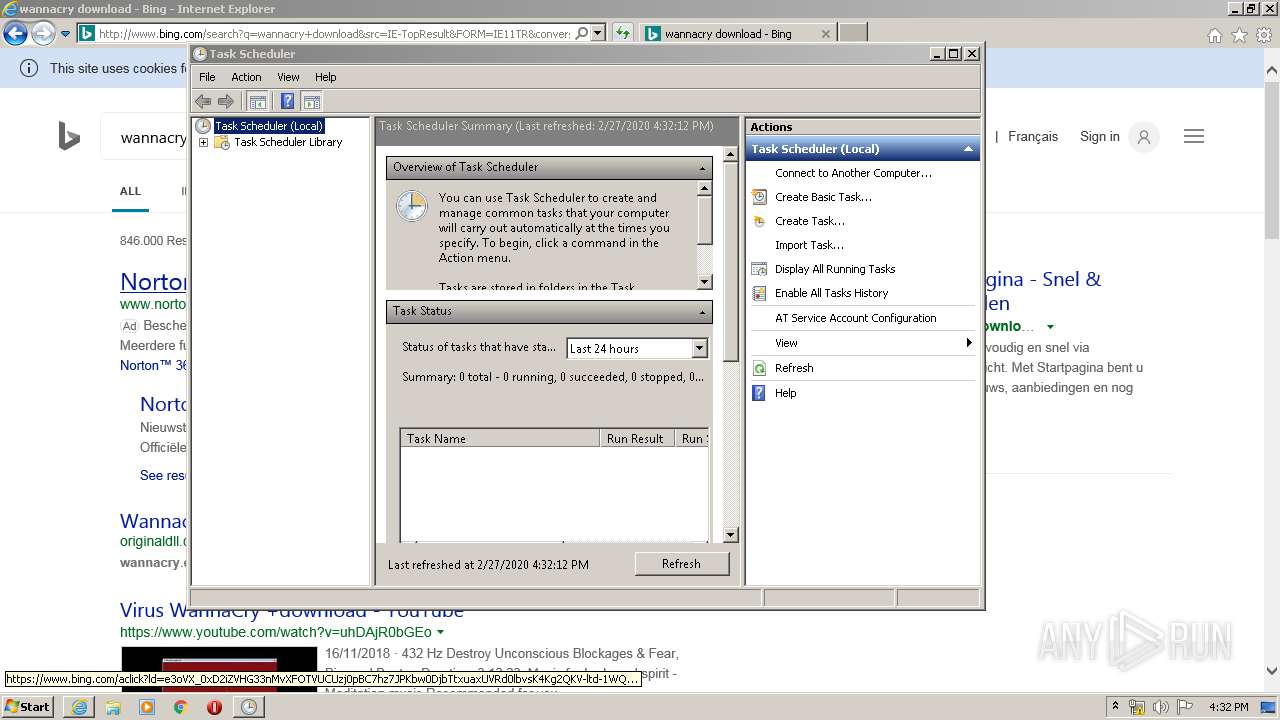
Task: Click the Back arrow in Task Scheduler toolbar
Action: pyautogui.click(x=203, y=101)
